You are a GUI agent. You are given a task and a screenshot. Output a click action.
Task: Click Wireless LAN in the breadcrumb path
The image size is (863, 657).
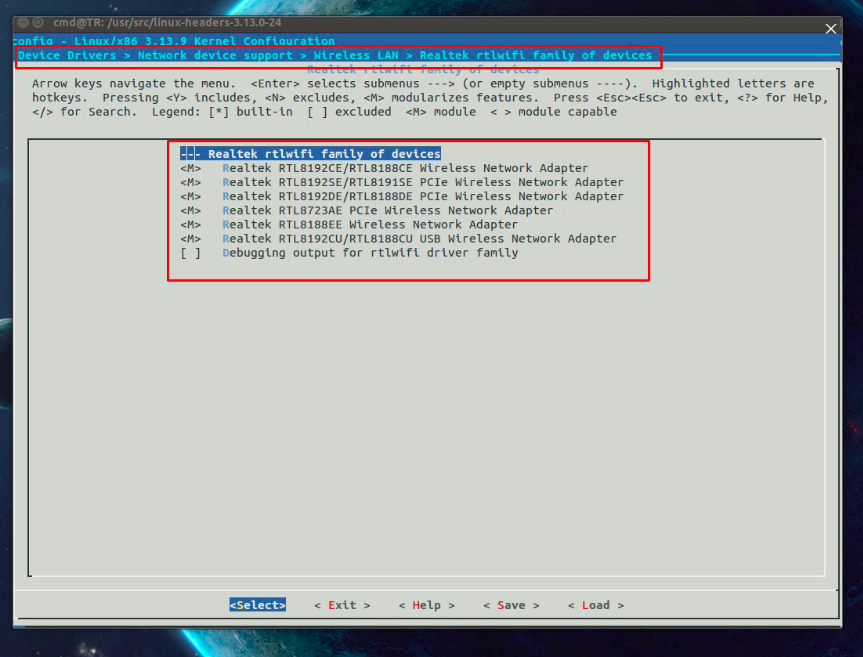pos(356,55)
